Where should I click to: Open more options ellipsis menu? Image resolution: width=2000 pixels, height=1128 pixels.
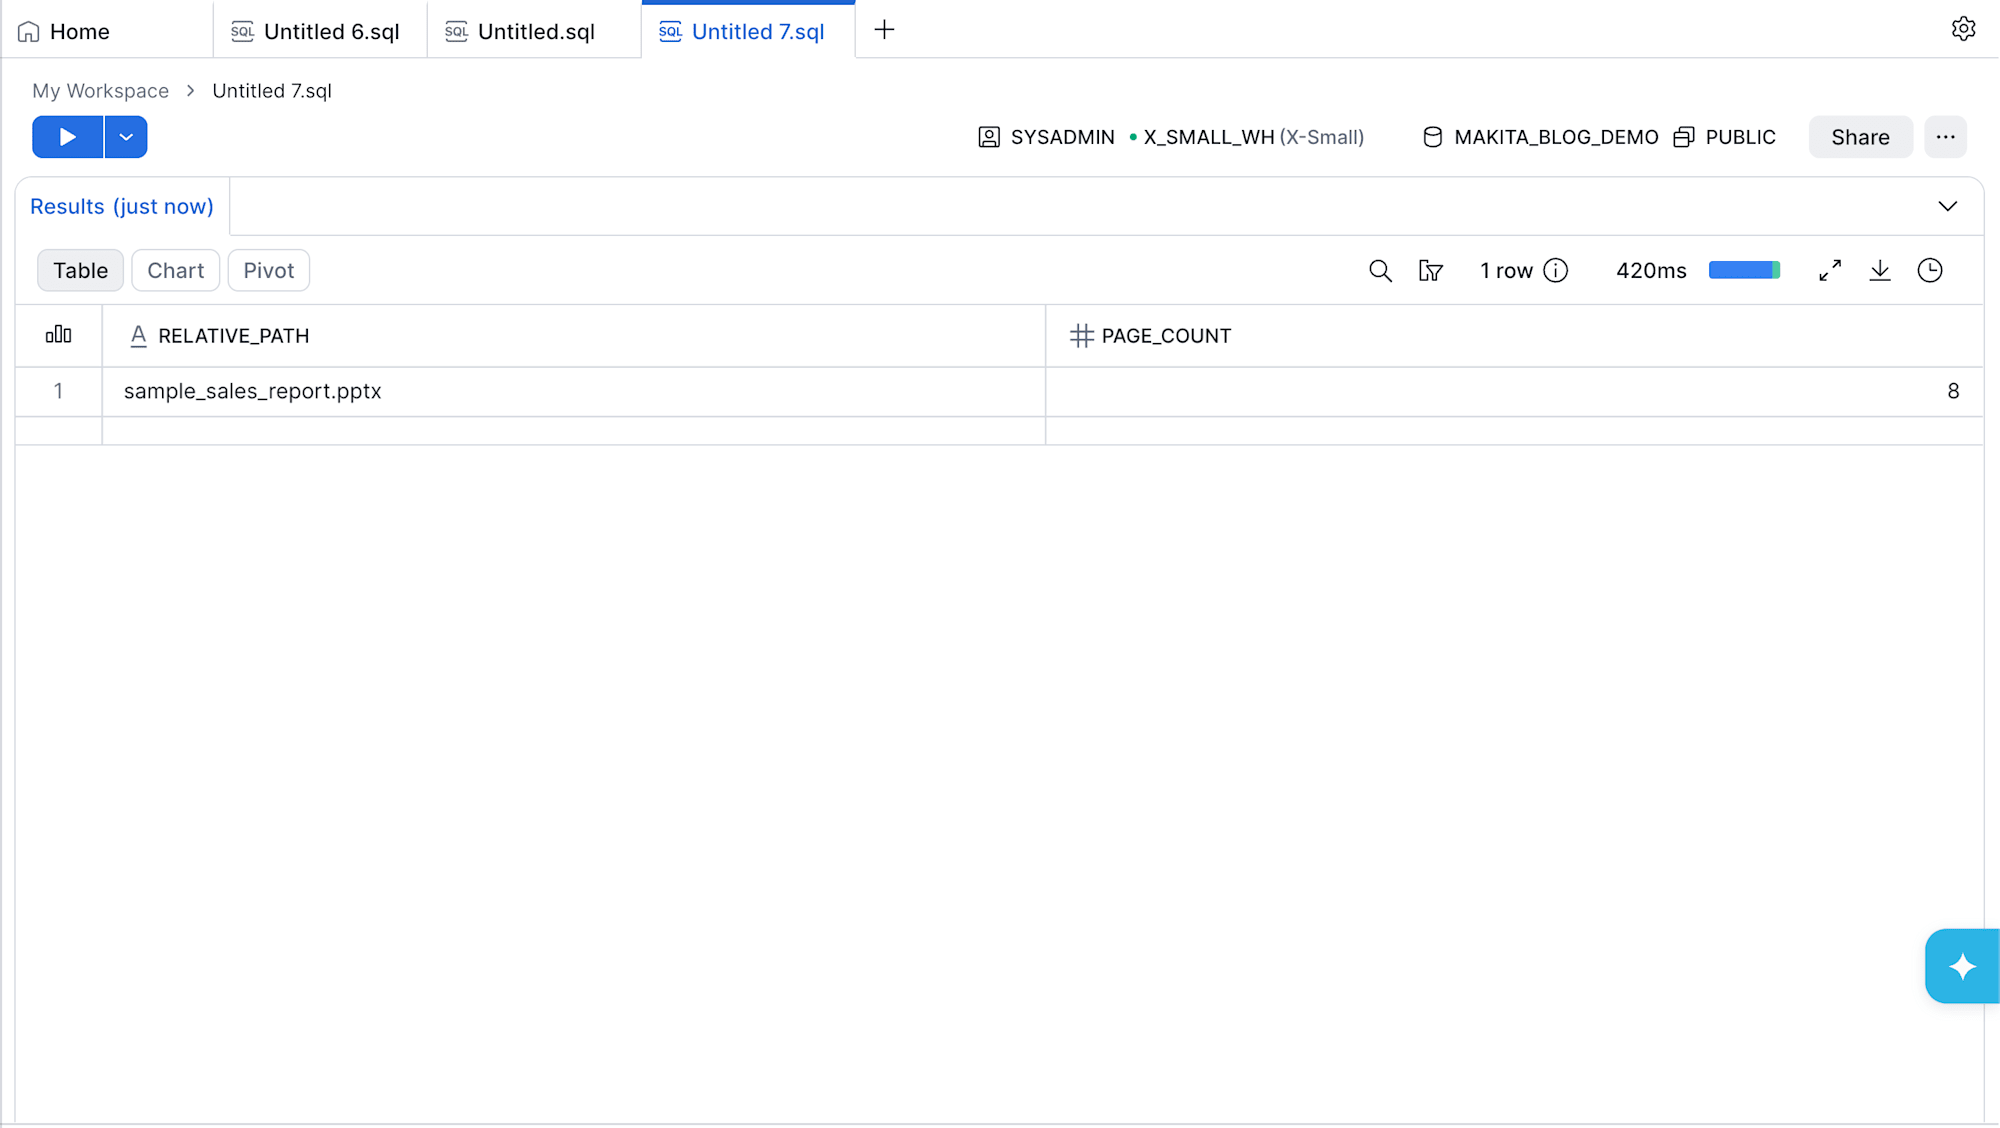coord(1945,137)
